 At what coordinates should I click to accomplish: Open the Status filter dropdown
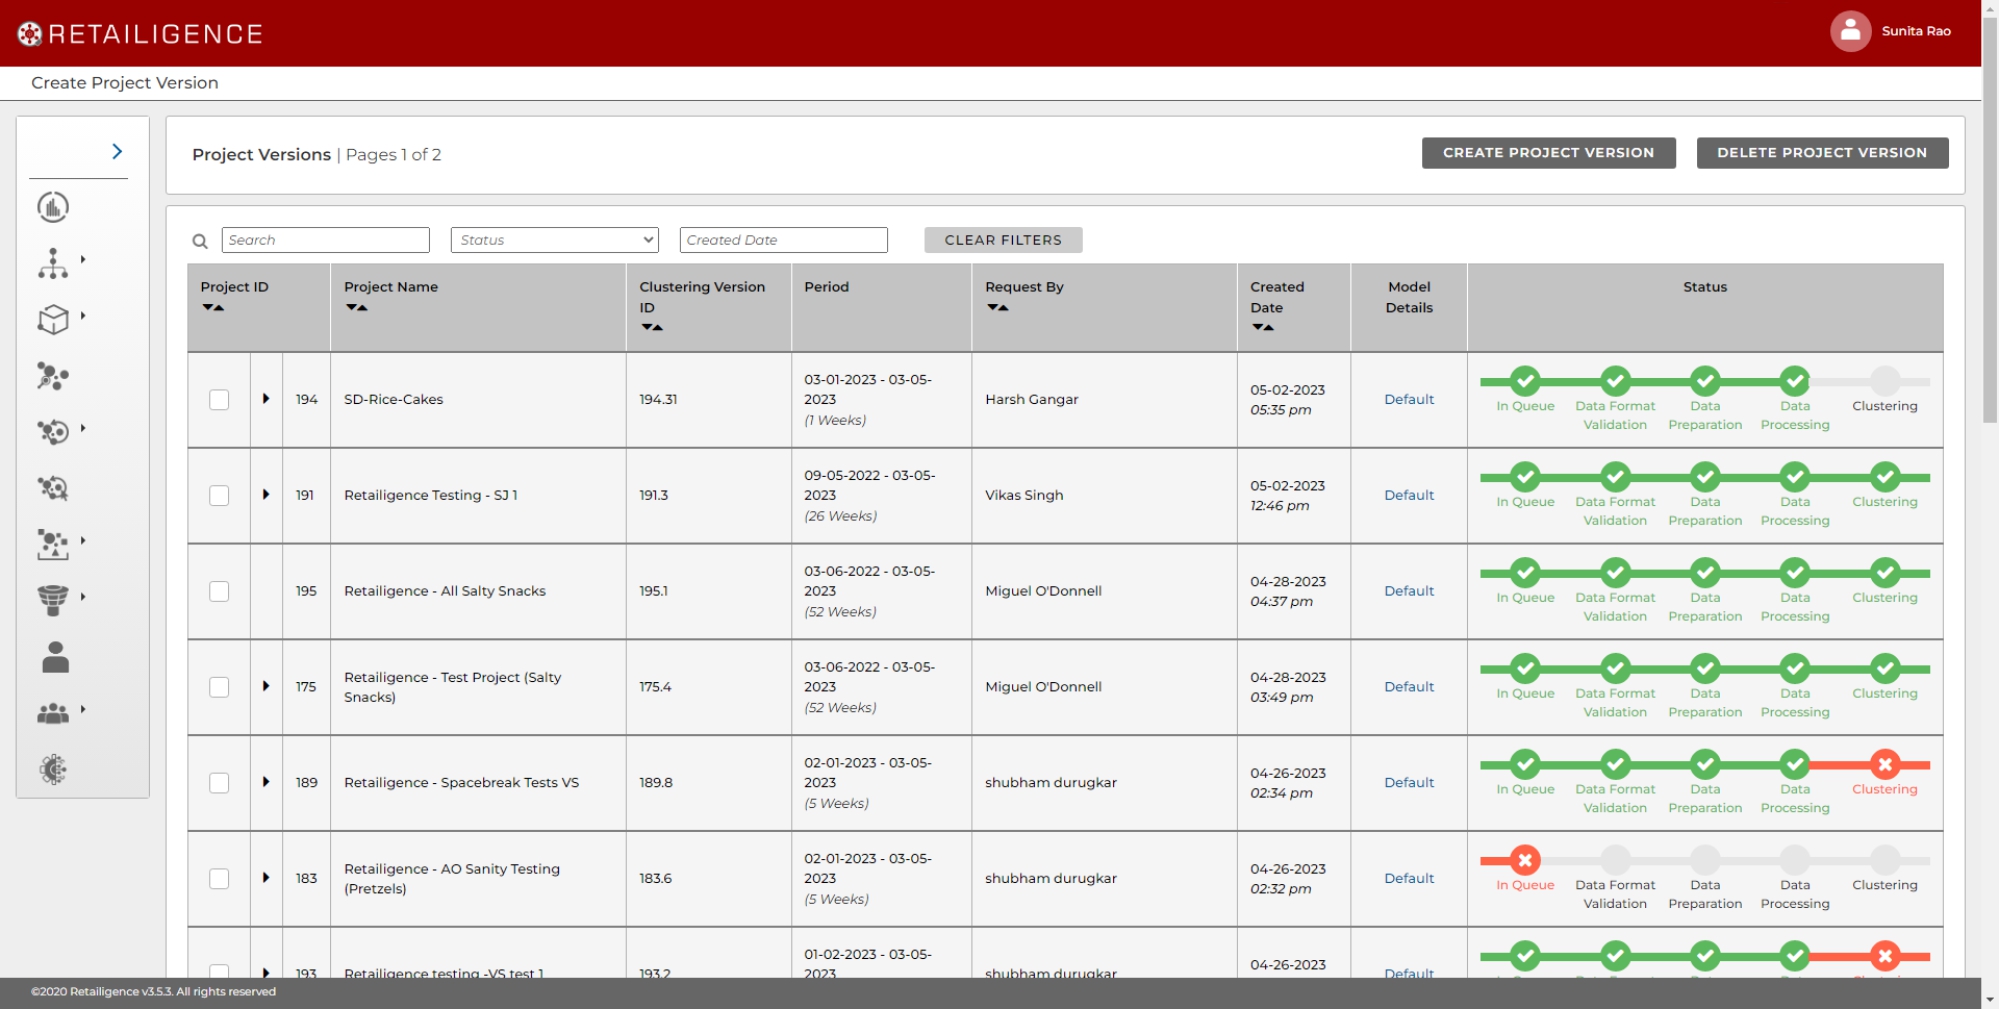pos(554,240)
